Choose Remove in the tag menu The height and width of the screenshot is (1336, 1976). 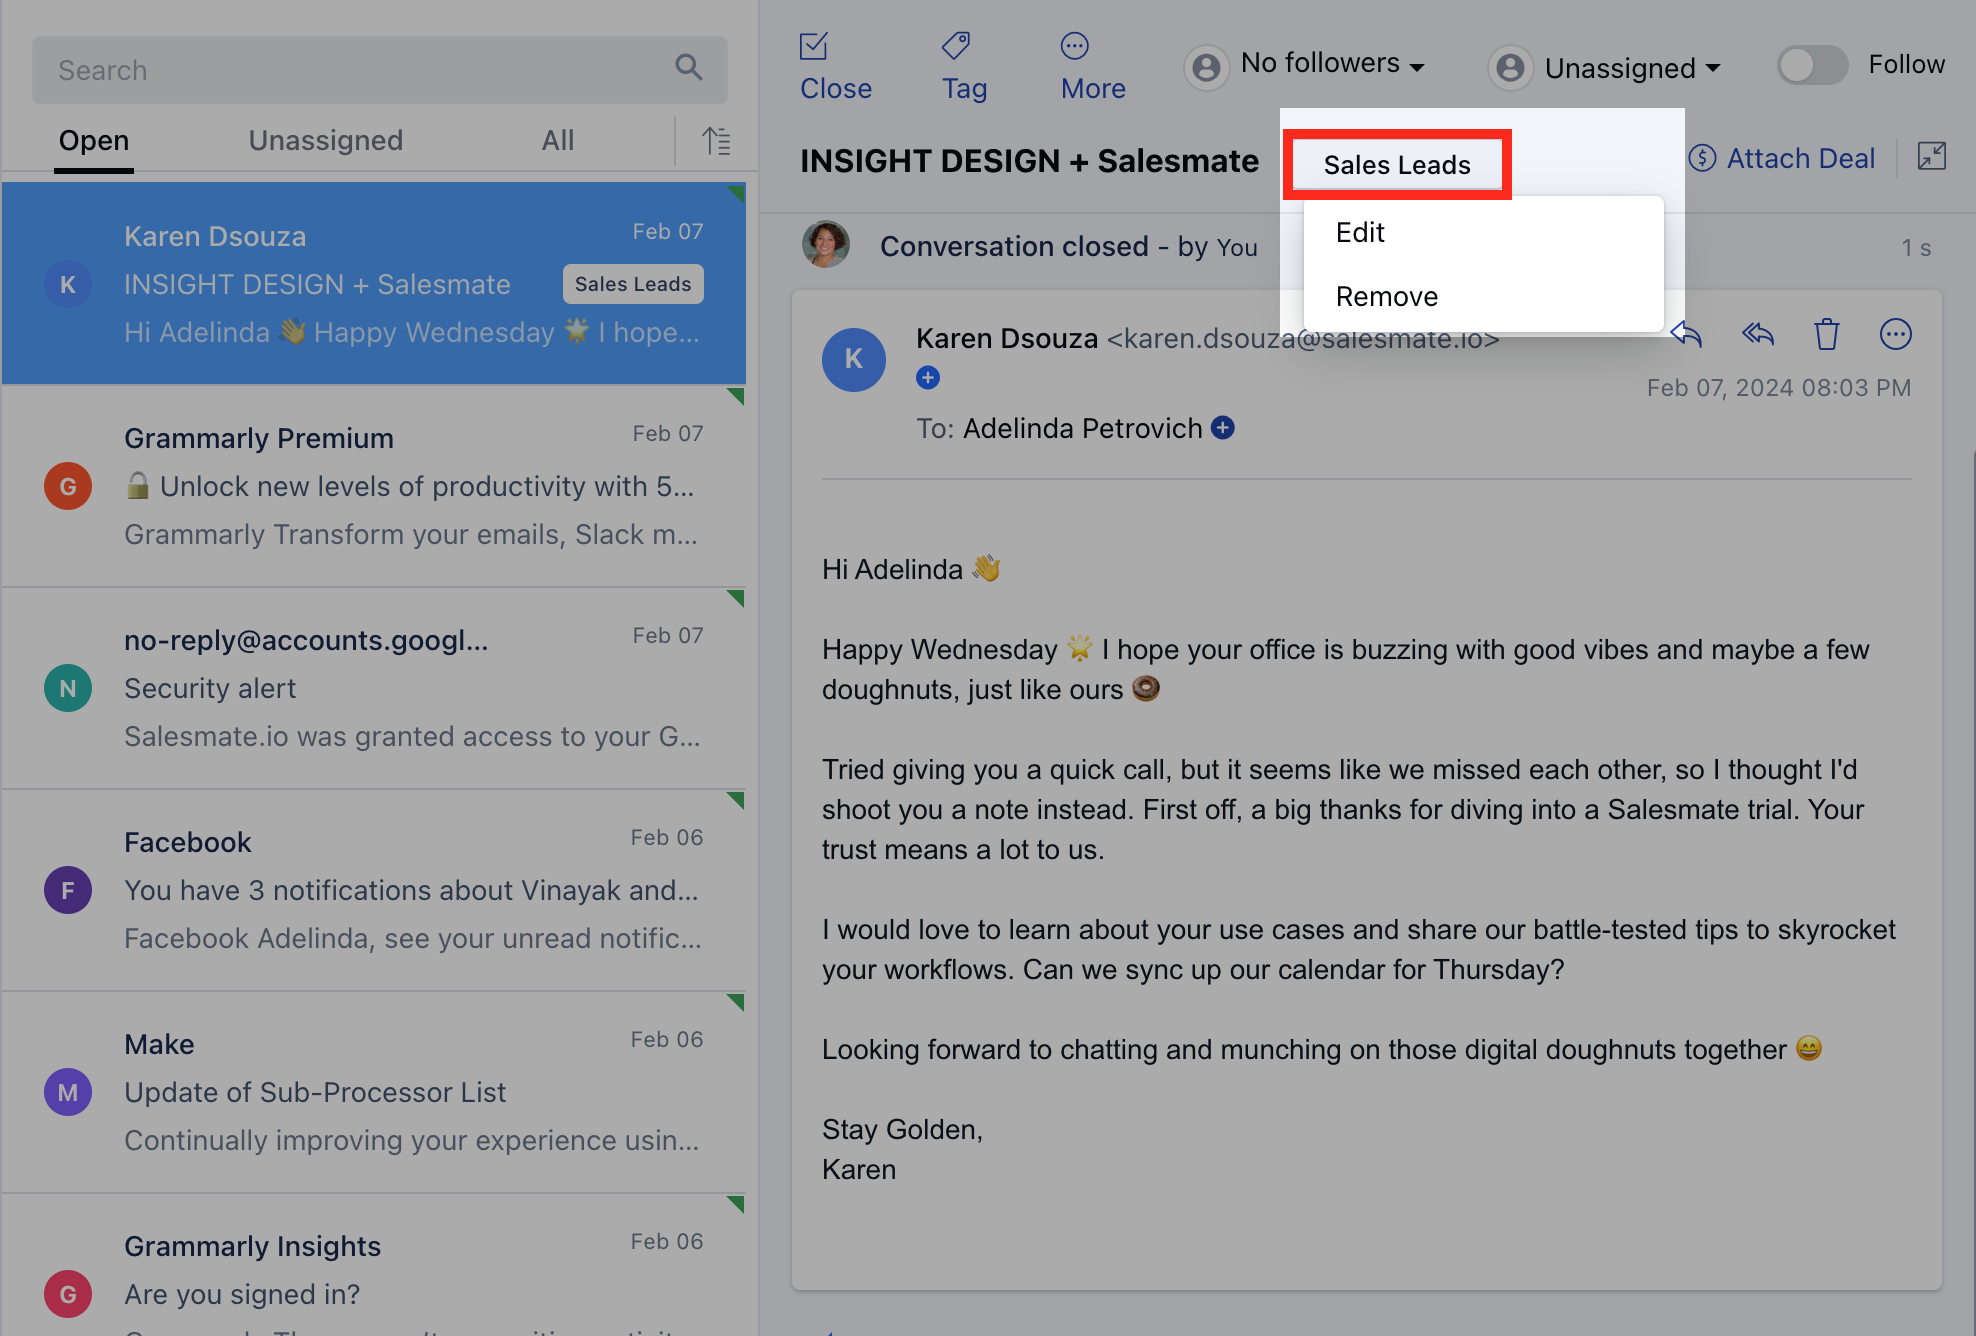(x=1387, y=297)
